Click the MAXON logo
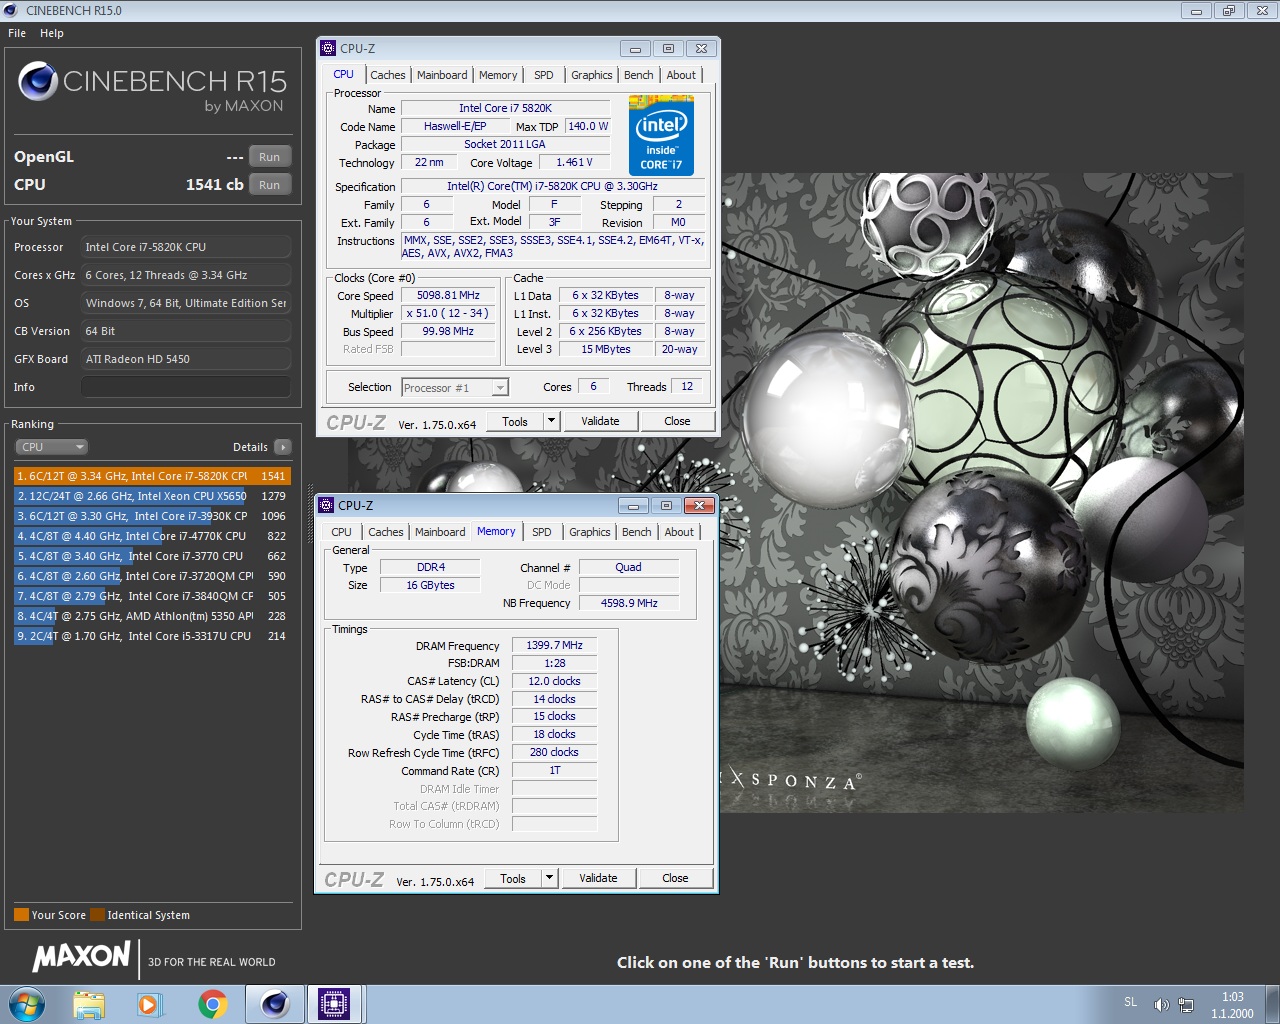Viewport: 1280px width, 1024px height. coord(82,957)
